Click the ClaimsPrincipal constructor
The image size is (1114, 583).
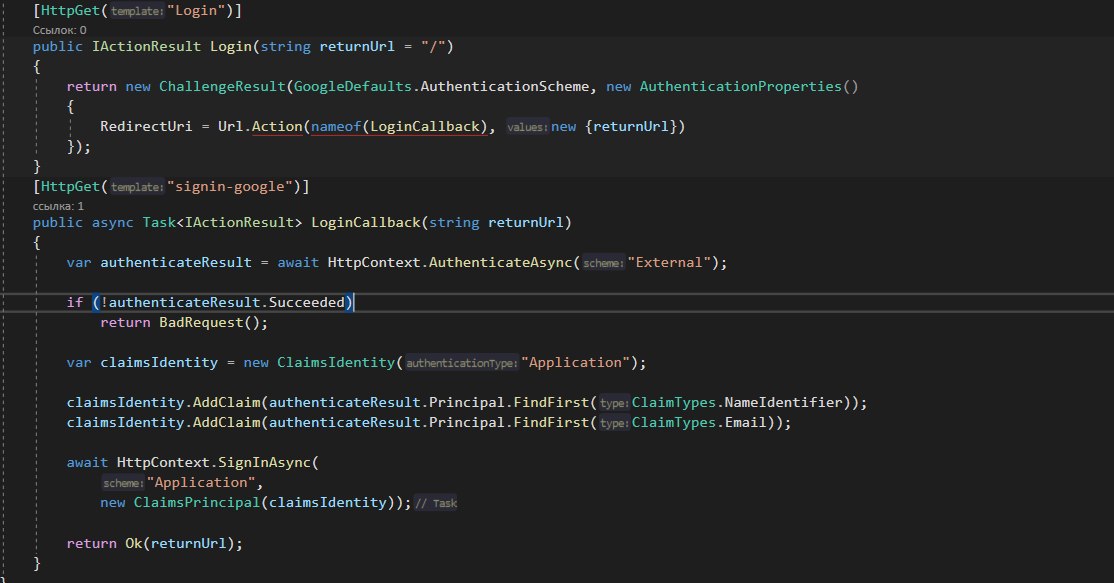(x=197, y=503)
